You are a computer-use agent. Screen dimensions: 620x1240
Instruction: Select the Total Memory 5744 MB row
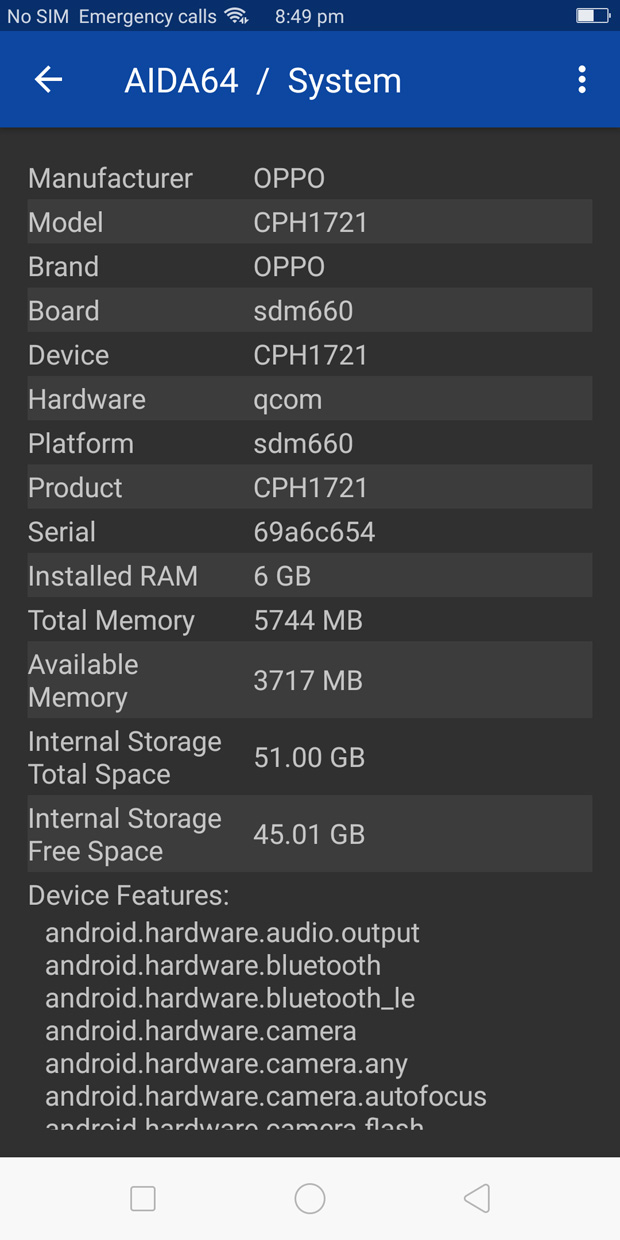(x=310, y=620)
